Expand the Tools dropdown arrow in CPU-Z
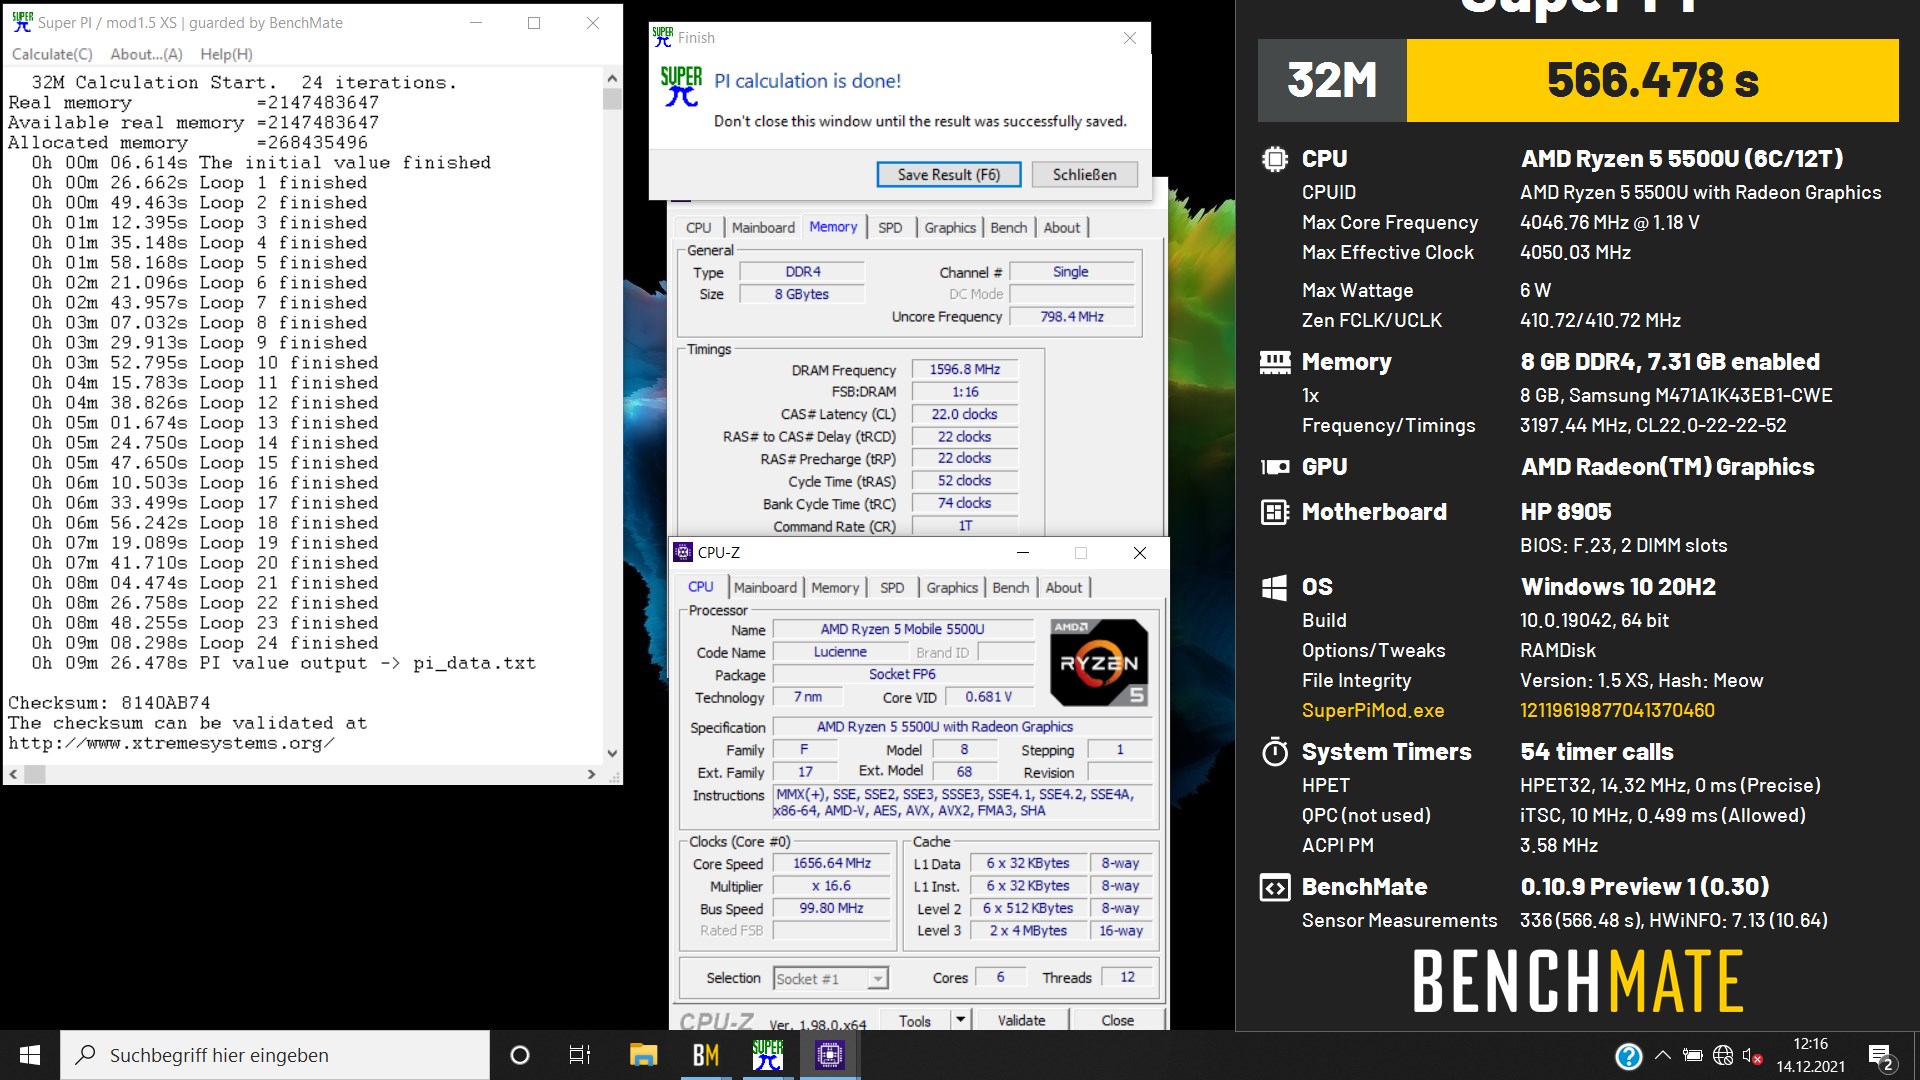Viewport: 1920px width, 1080px height. (960, 1021)
